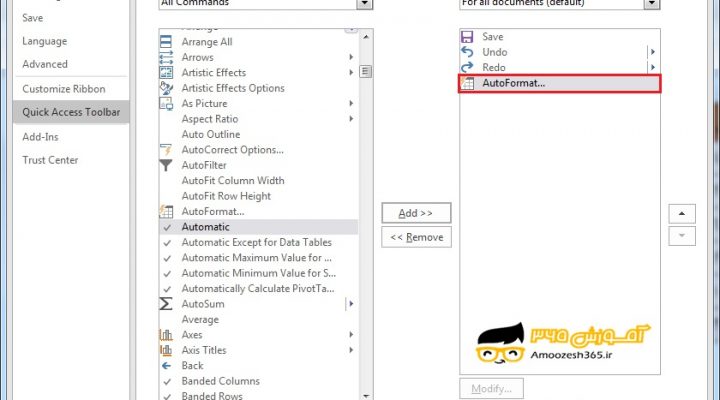Select AutoFormat icon in commands list
Viewport: 720px width, 400px height.
point(166,211)
